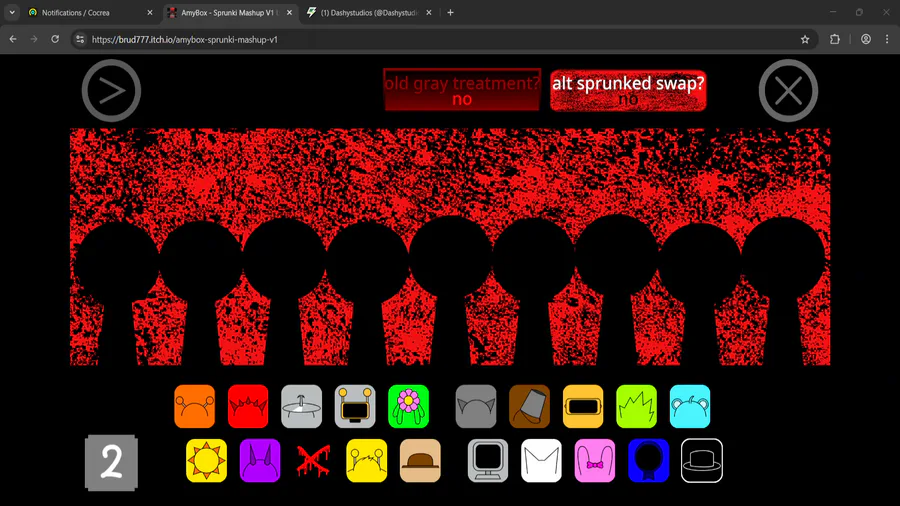Select the gray cat ears character icon
Viewport: 900px width, 506px height.
pyautogui.click(x=476, y=406)
